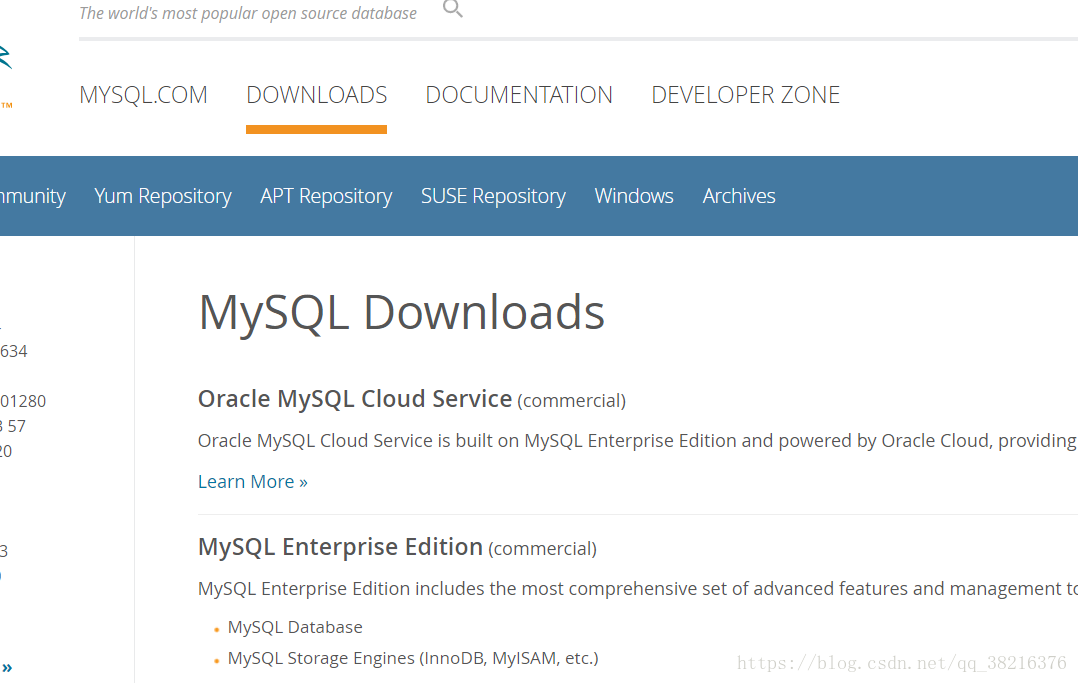Screen dimensions: 1078x683
Task: Click the sidebar double-chevron » link
Action: (x=7, y=667)
